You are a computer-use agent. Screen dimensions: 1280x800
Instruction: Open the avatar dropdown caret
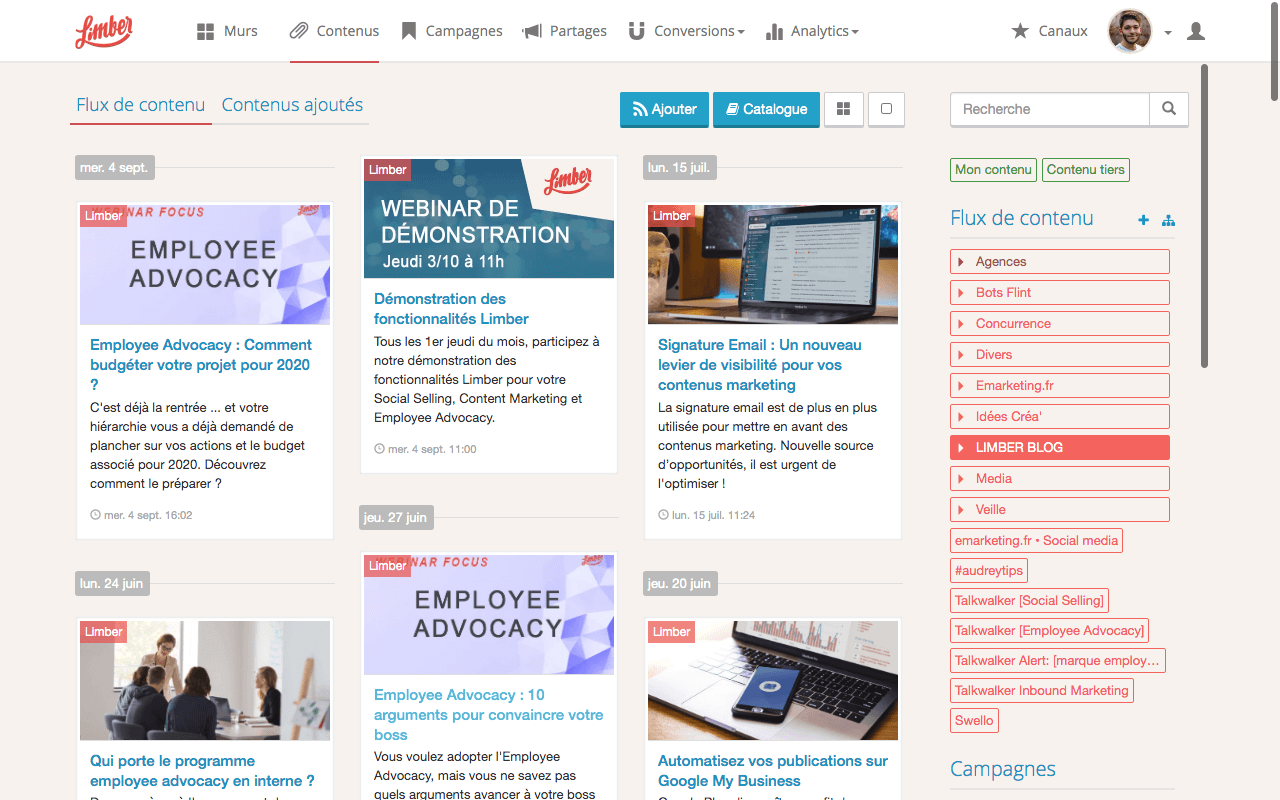pyautogui.click(x=1168, y=33)
